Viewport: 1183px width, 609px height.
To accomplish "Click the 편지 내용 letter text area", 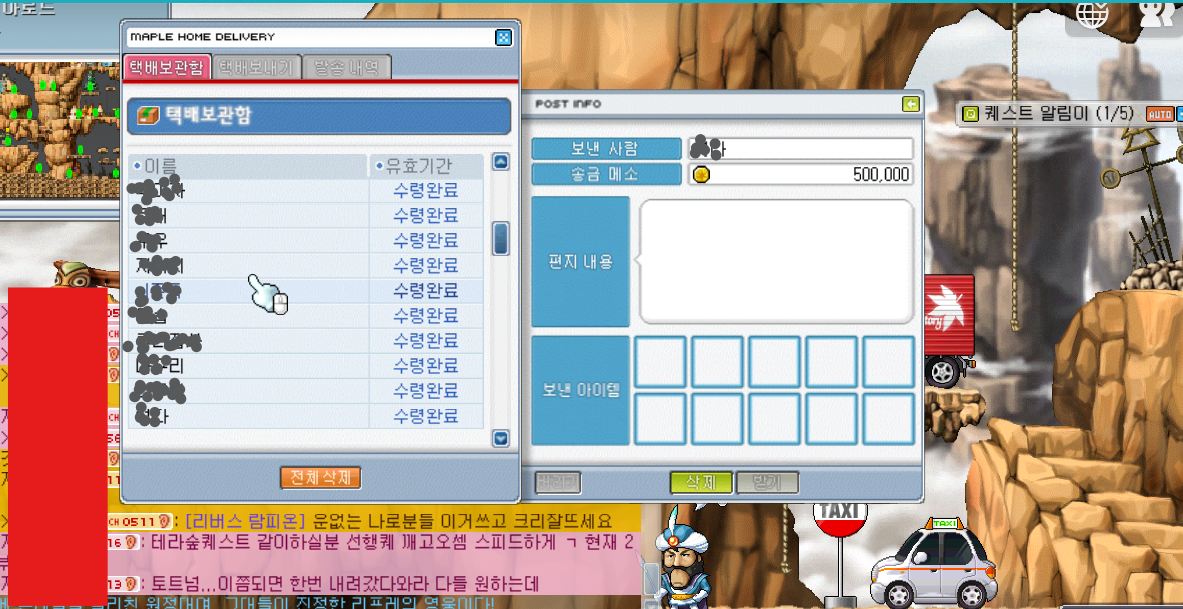I will [x=776, y=262].
